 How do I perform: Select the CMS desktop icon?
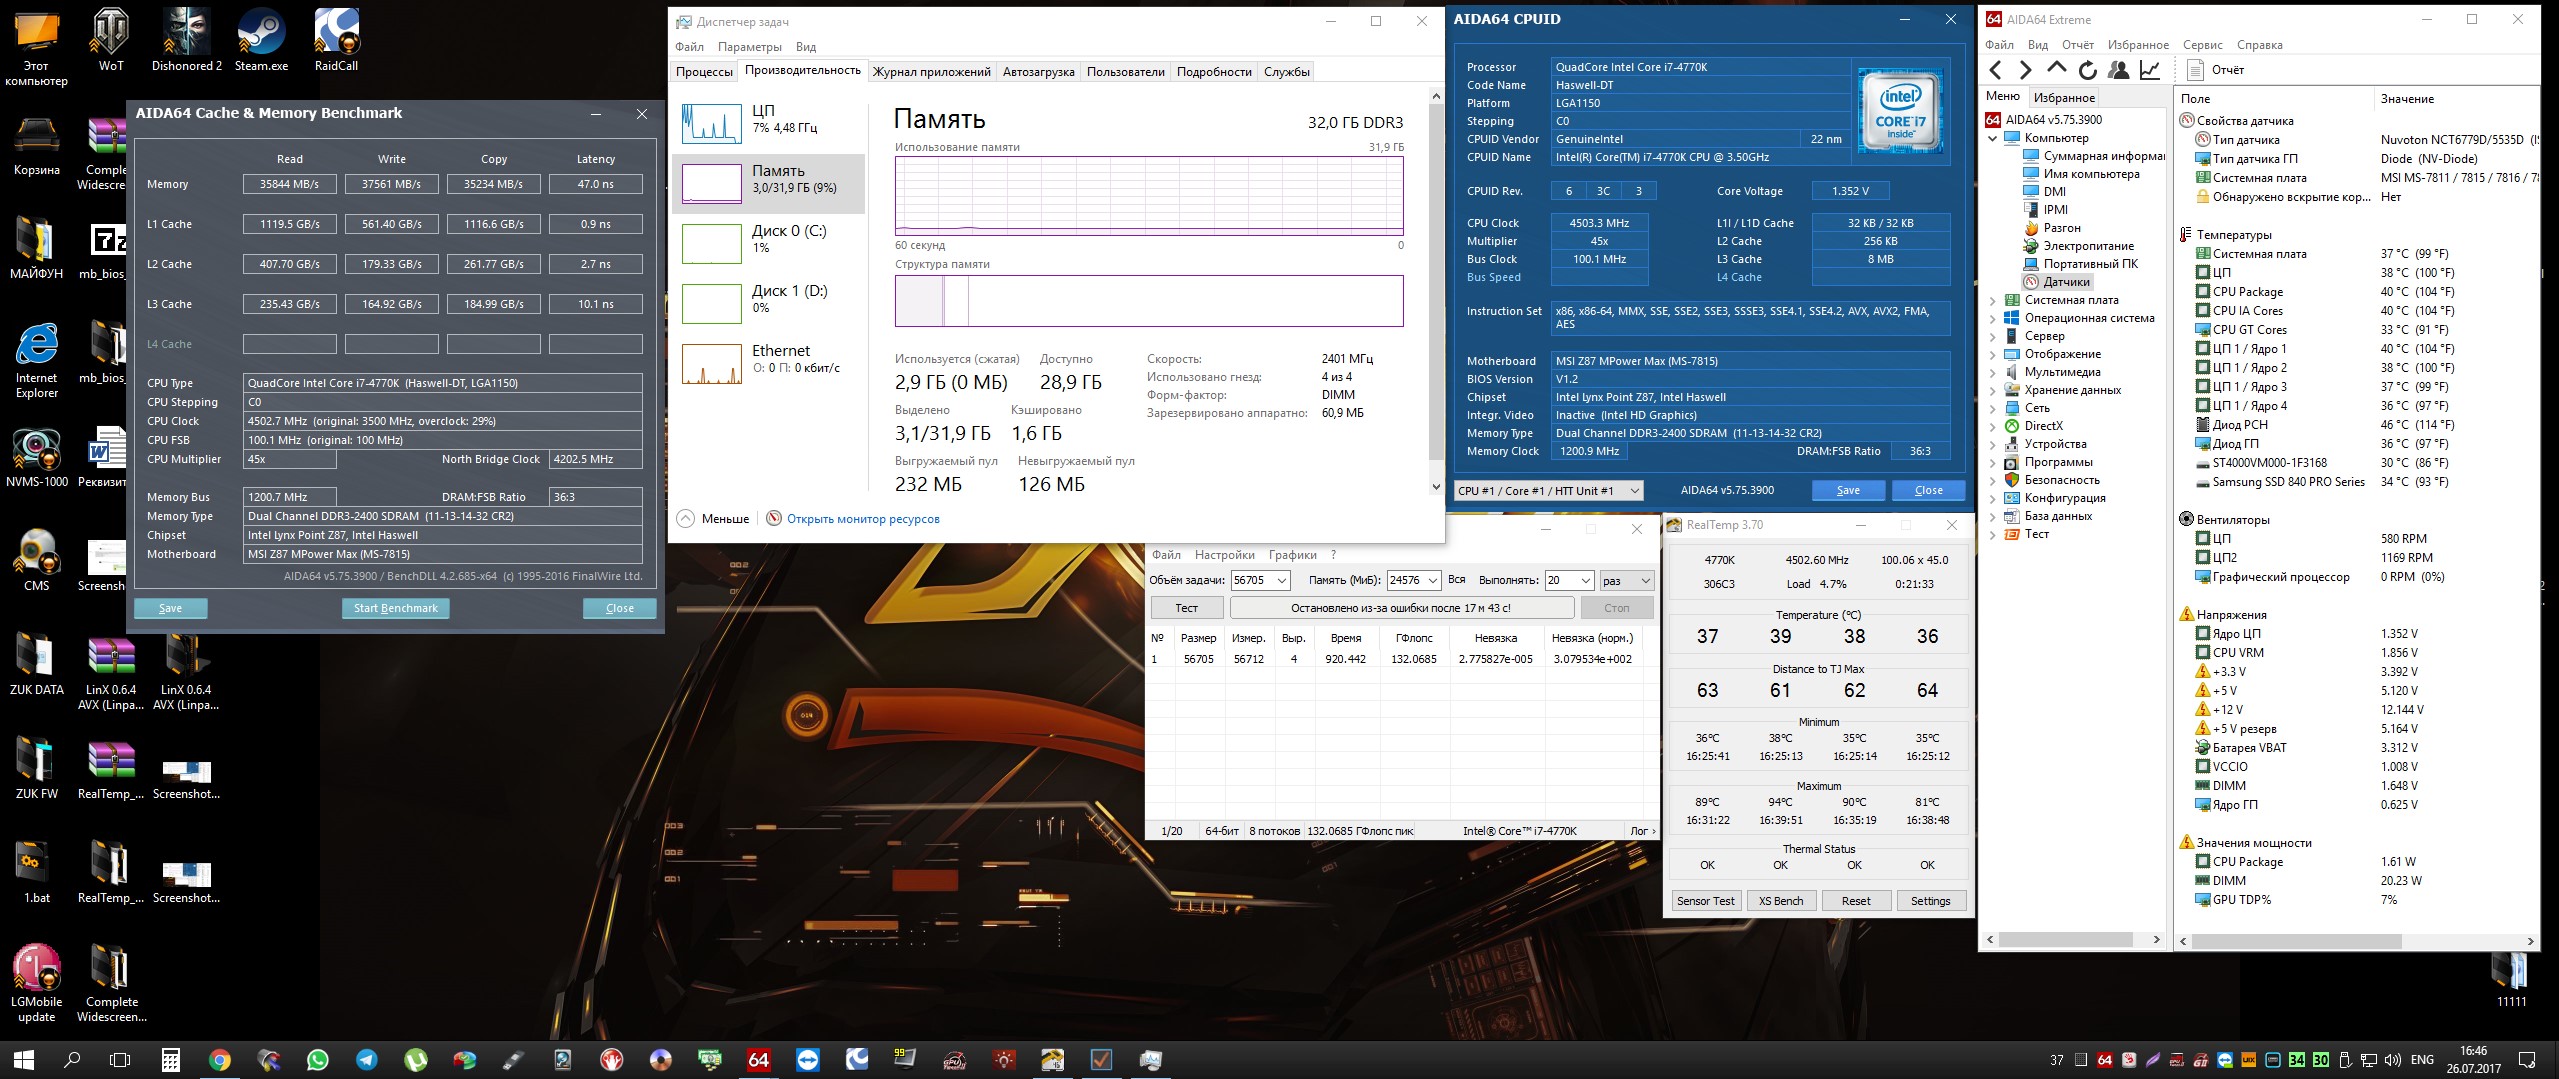pyautogui.click(x=36, y=562)
